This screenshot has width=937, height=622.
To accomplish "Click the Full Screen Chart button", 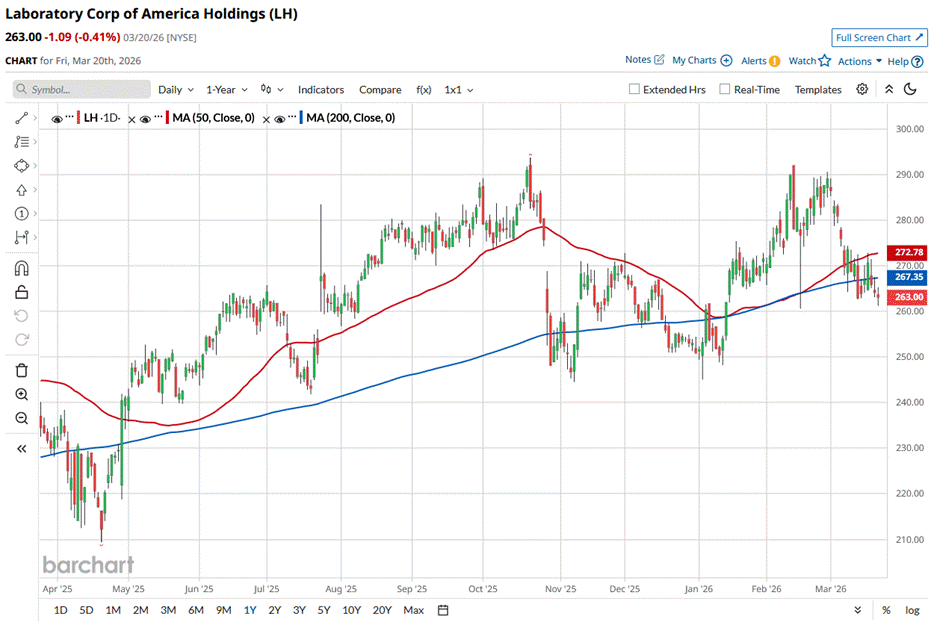I will coord(877,38).
